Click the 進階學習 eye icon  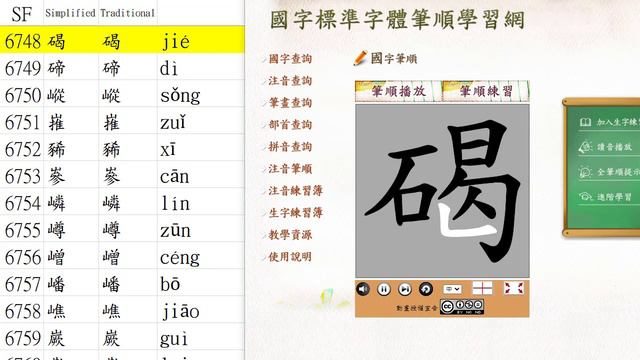585,197
